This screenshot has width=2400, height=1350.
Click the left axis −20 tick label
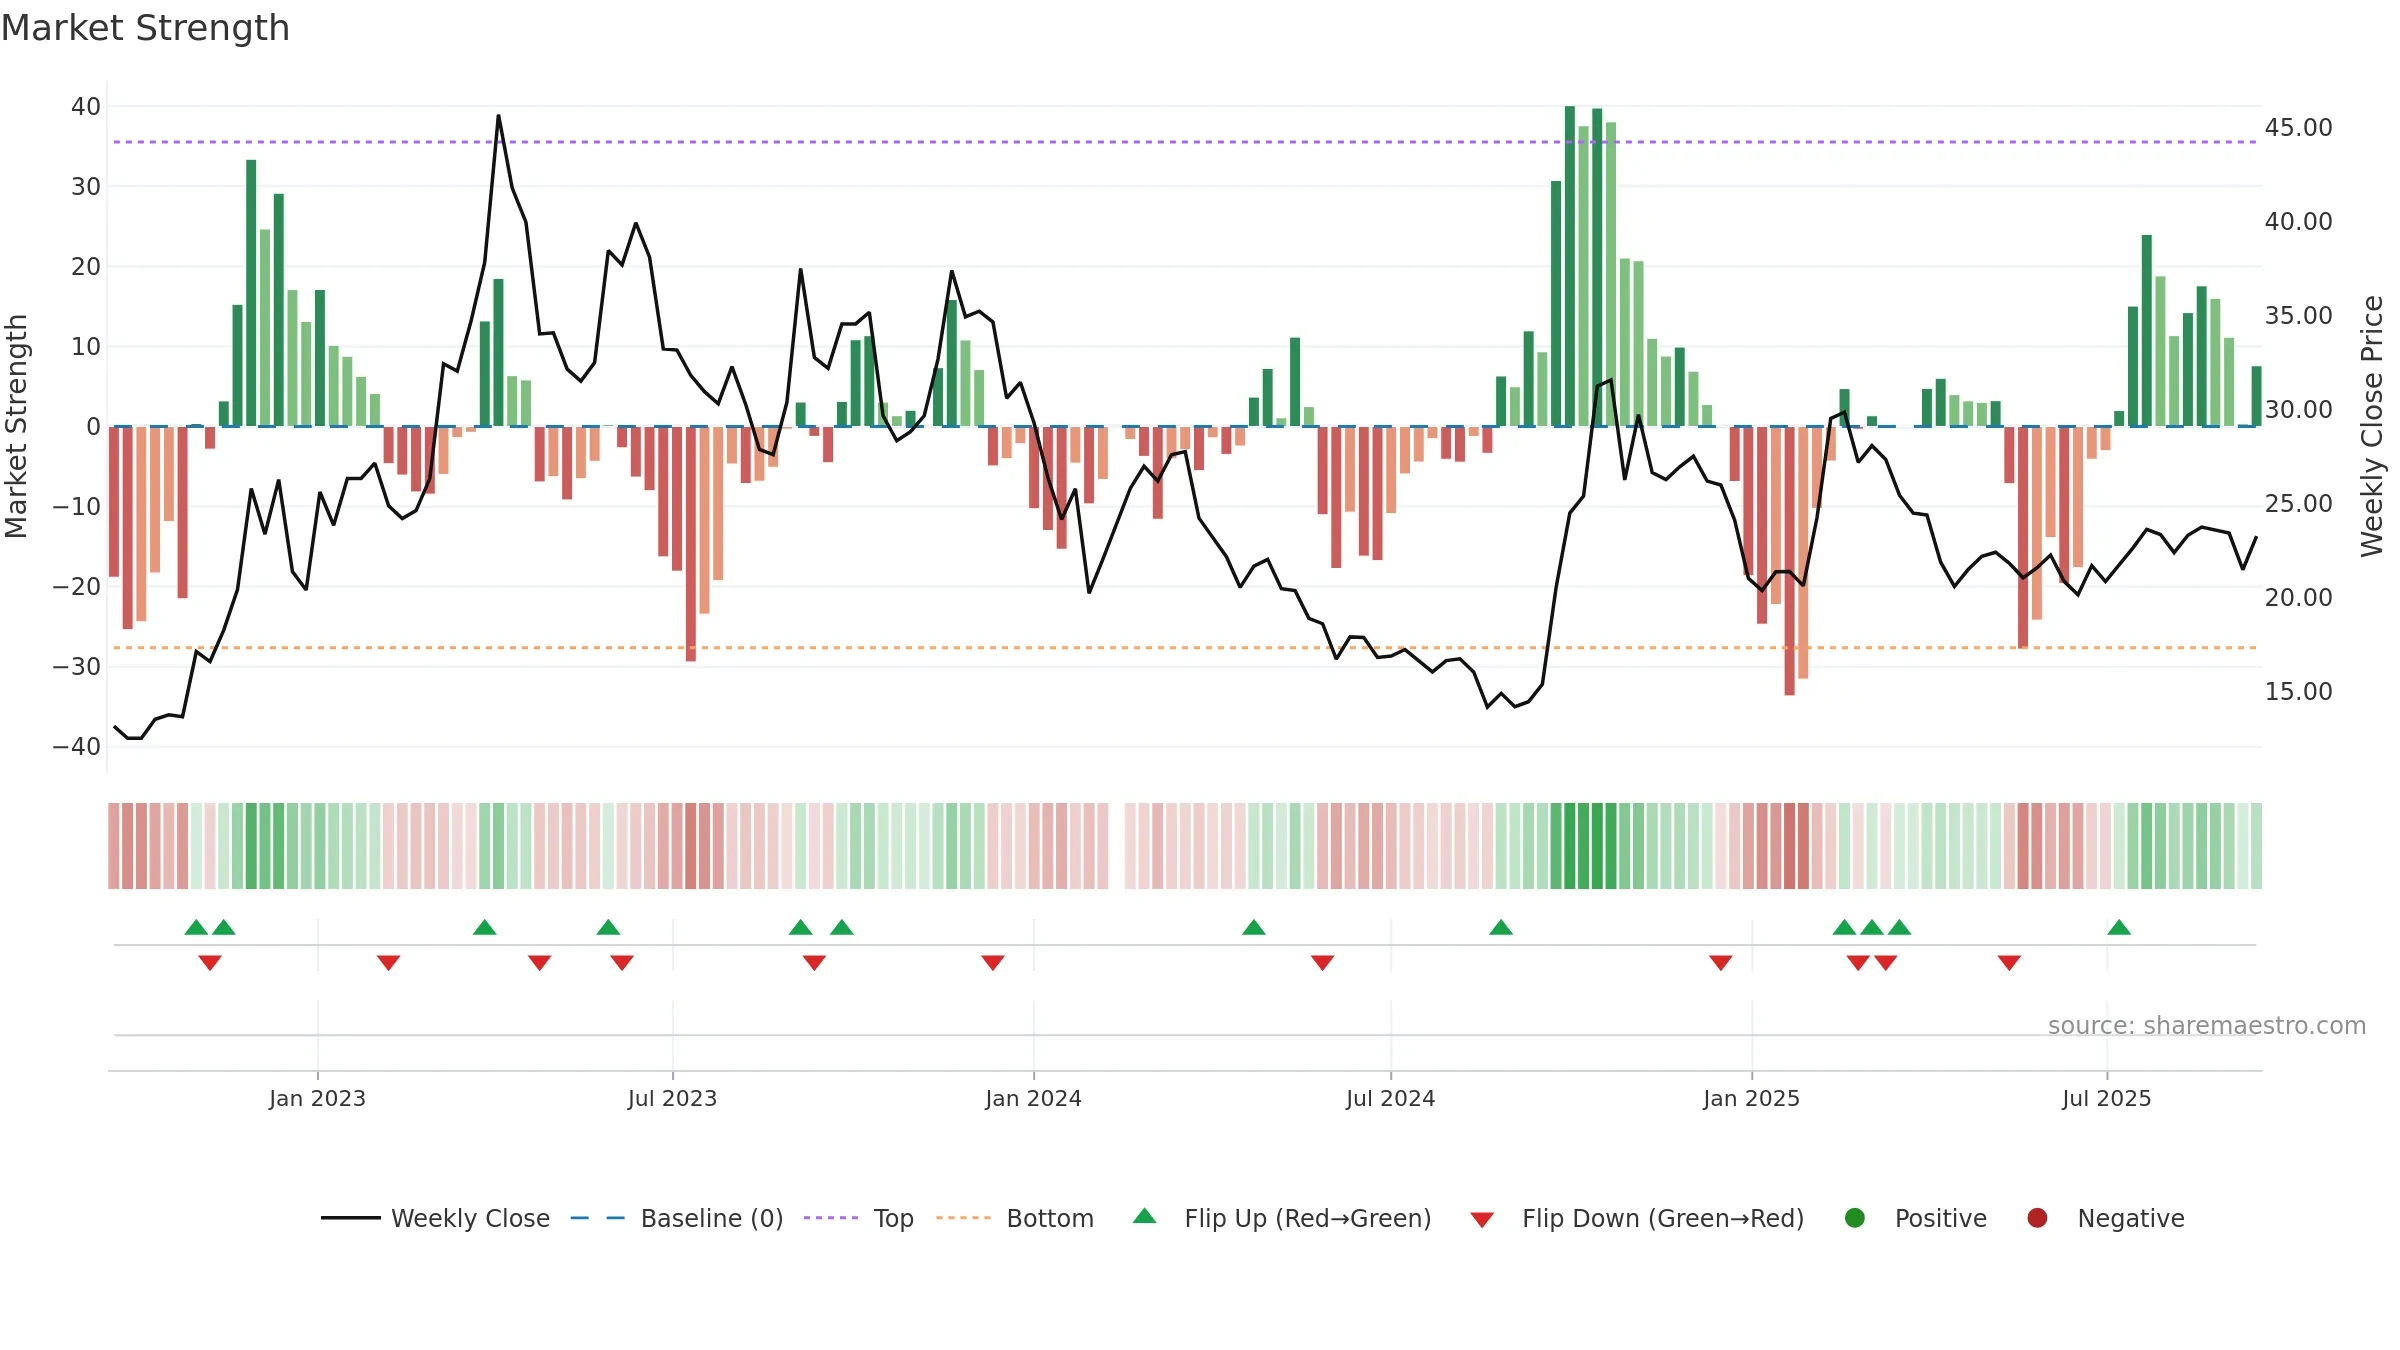click(77, 586)
